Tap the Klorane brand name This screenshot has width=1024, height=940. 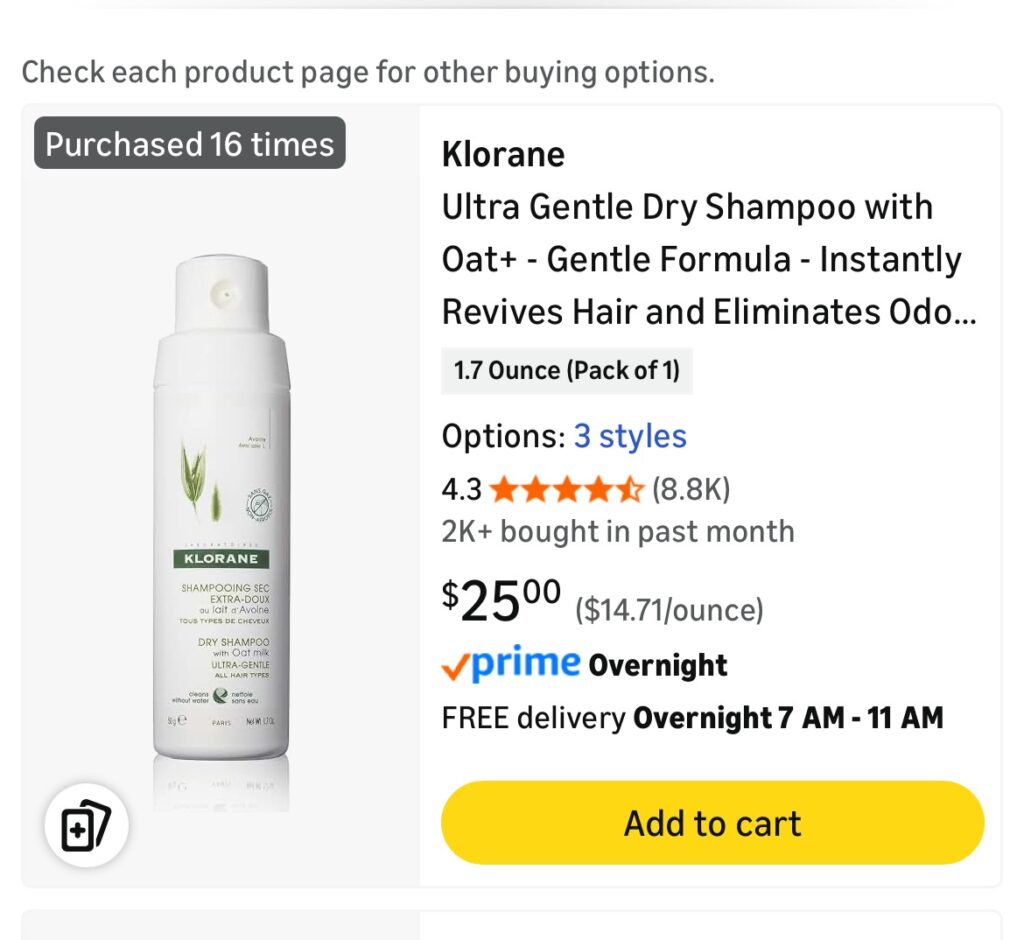503,155
